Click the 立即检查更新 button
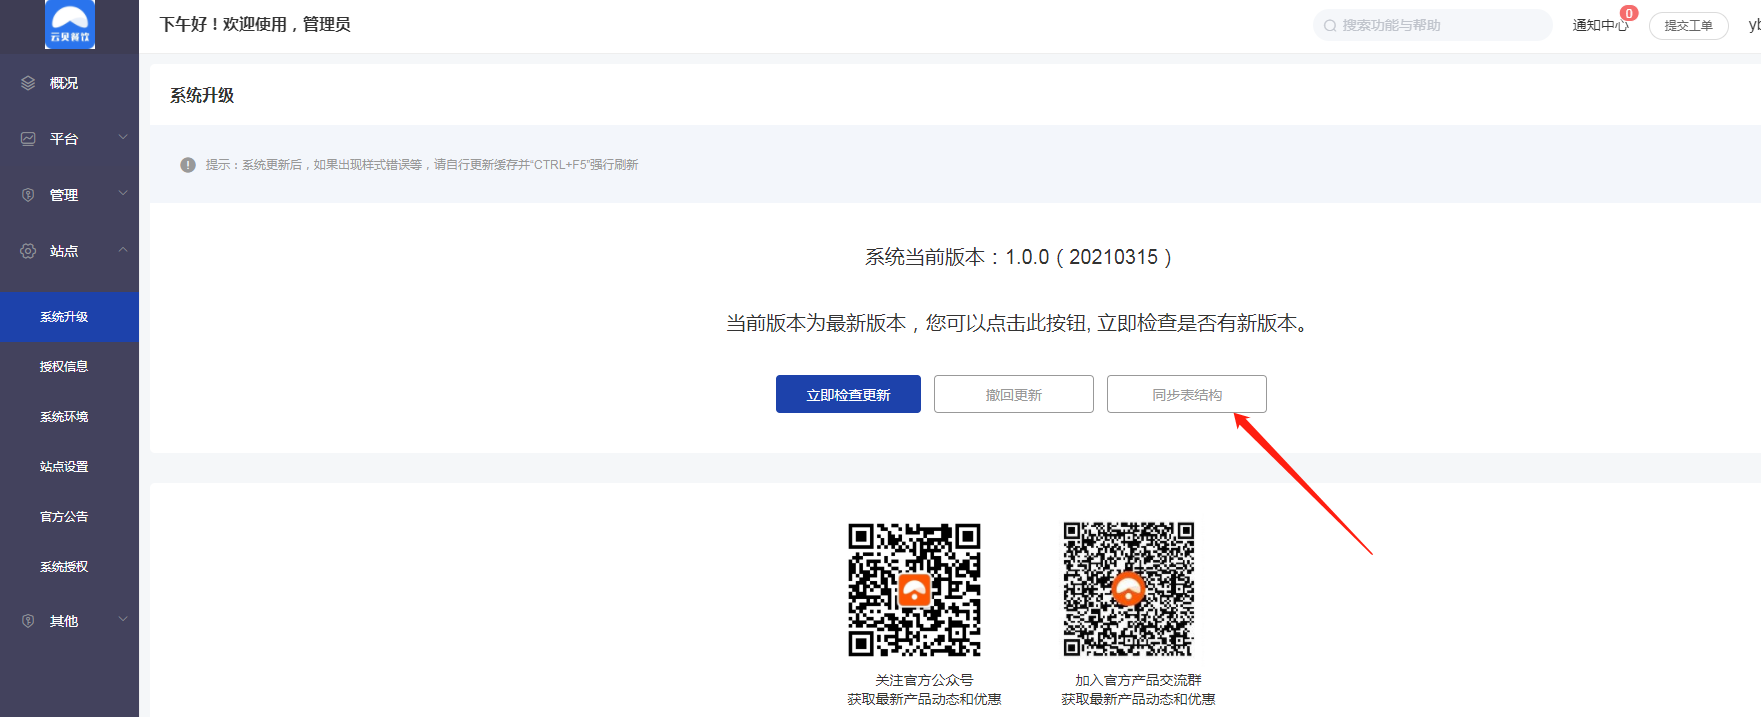The image size is (1761, 717). (x=848, y=394)
